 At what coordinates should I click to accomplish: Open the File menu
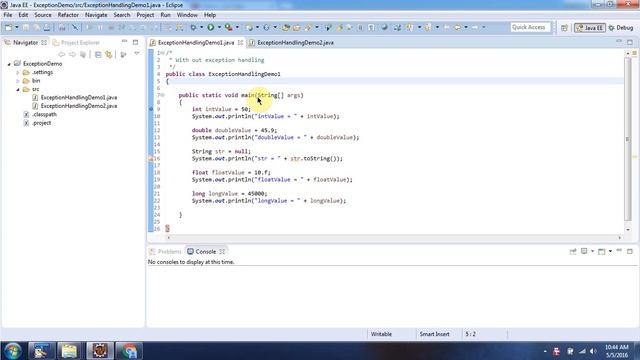[8, 15]
